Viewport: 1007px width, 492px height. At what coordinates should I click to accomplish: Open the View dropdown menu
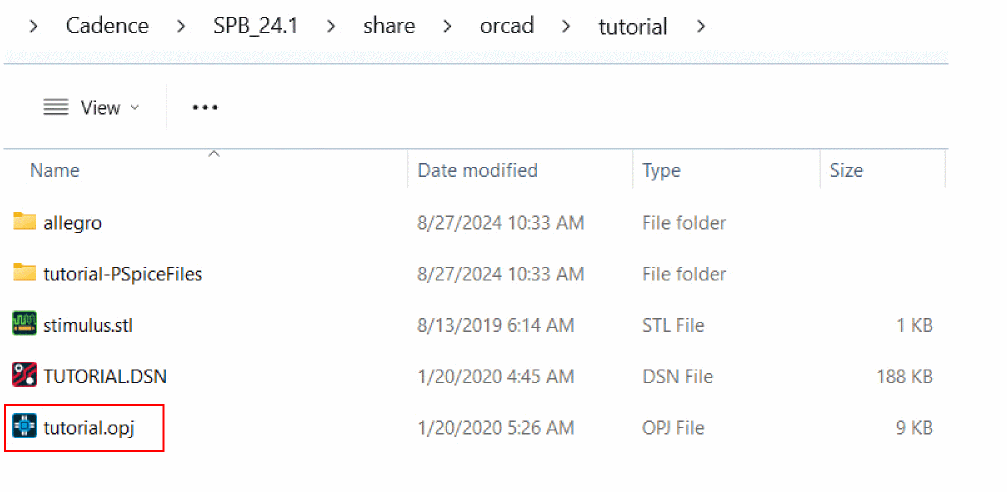tap(91, 107)
